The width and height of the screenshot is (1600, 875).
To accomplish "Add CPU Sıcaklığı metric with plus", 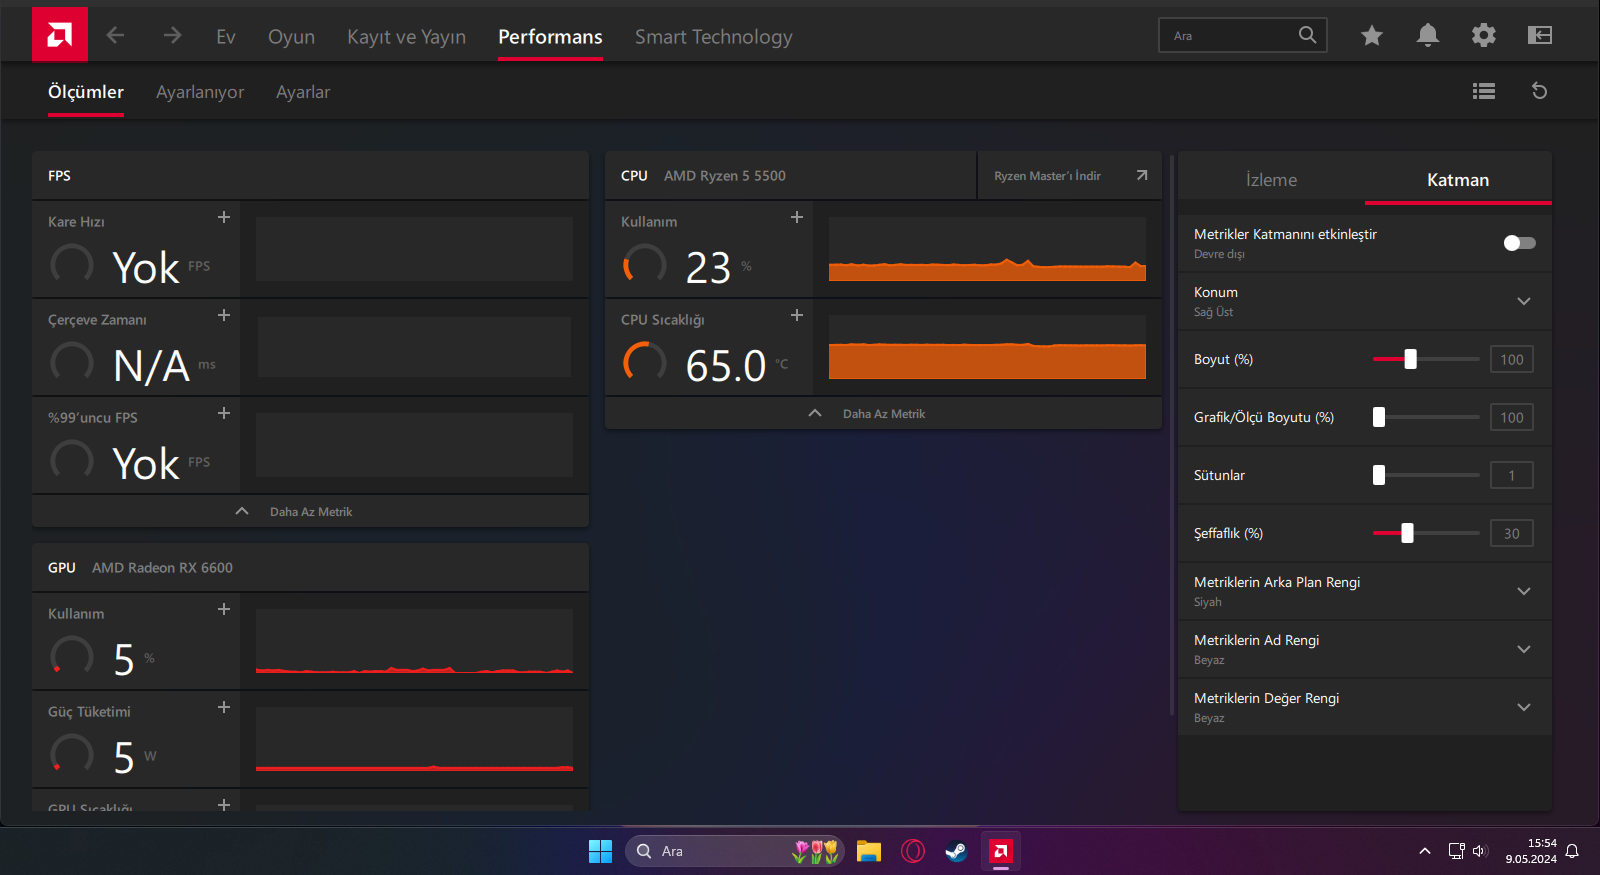I will 797,315.
